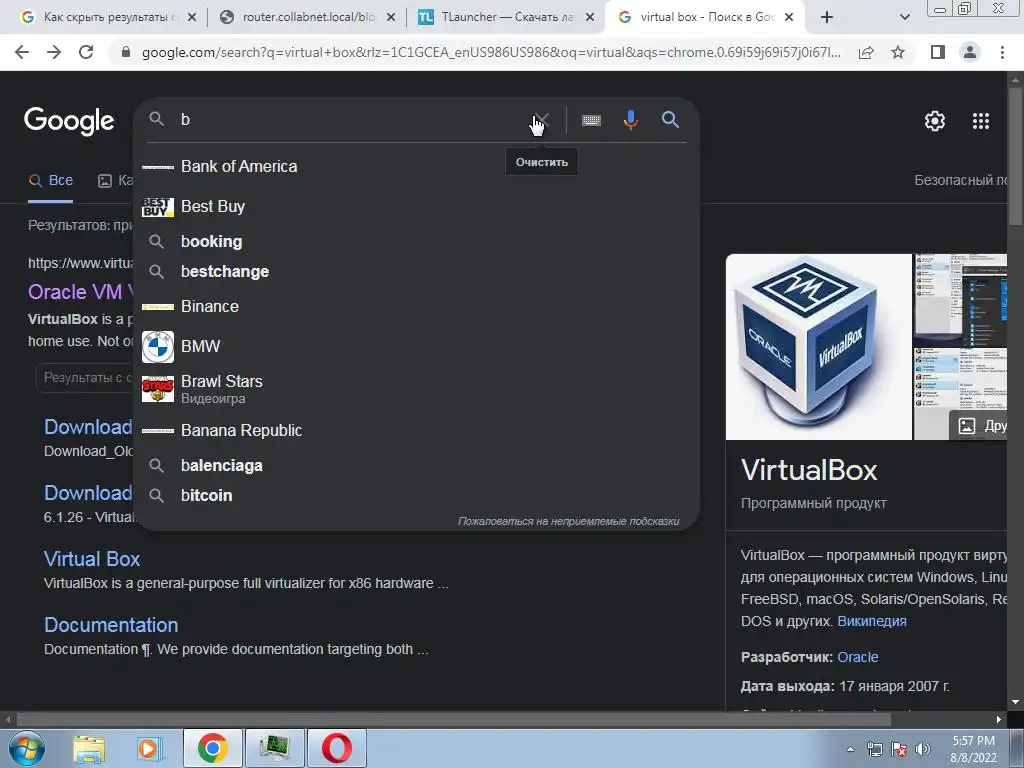Viewport: 1024px width, 768px height.
Task: Open Google settings gear icon
Action: (x=935, y=121)
